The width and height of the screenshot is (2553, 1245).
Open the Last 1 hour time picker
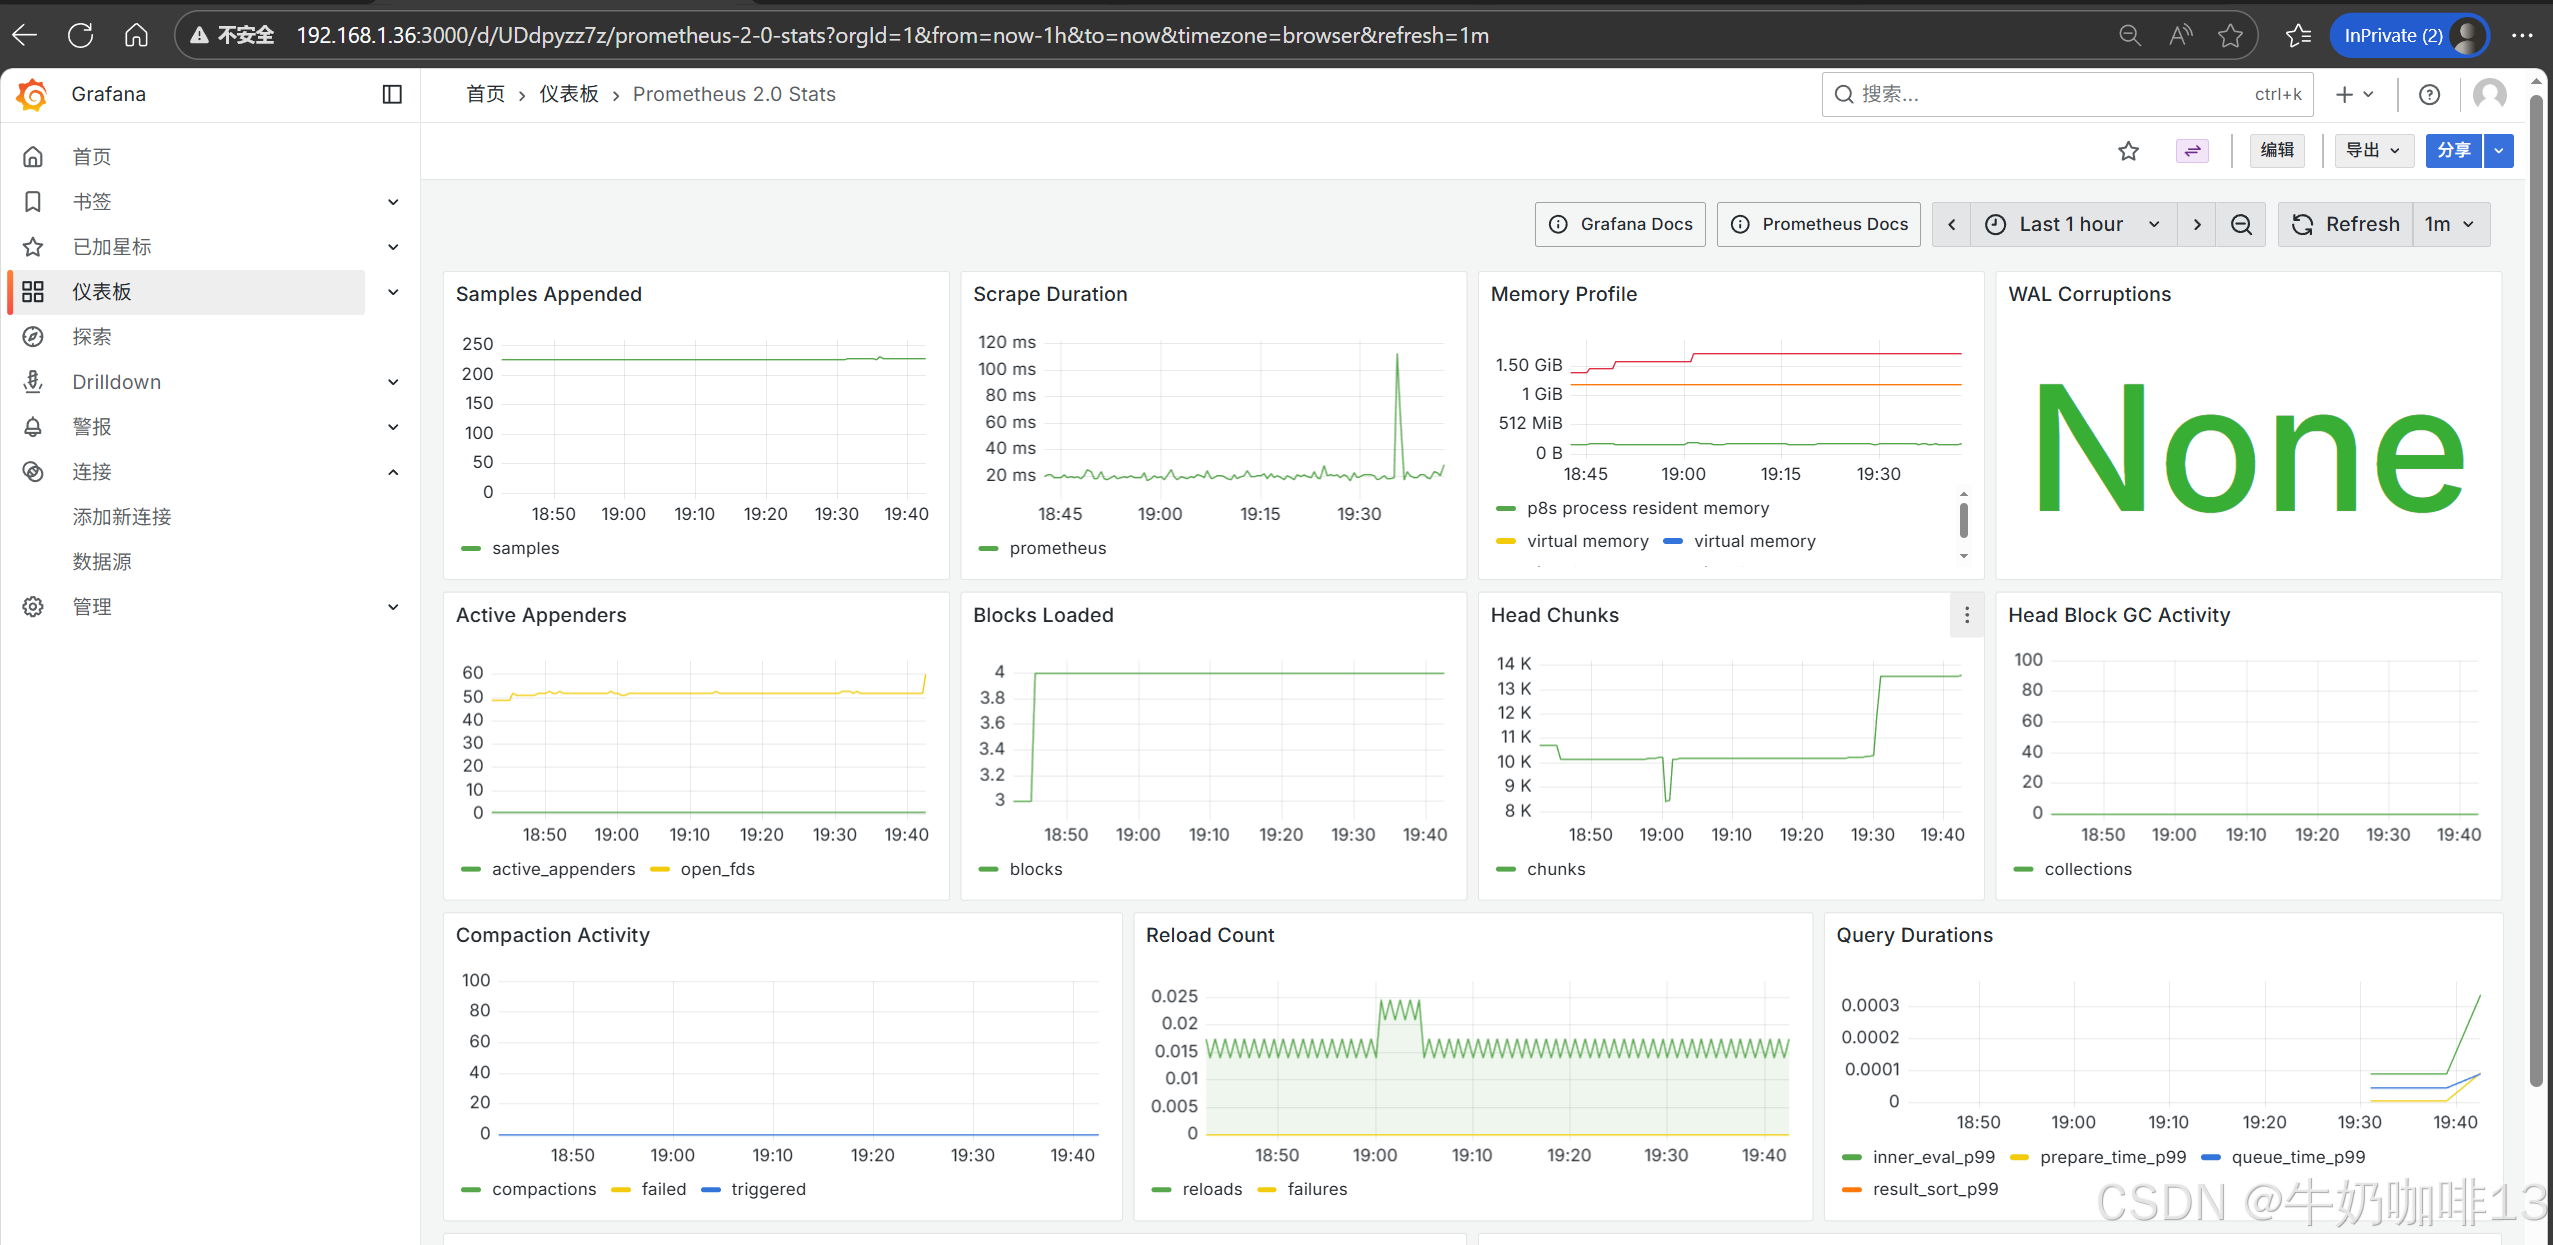(x=2071, y=224)
